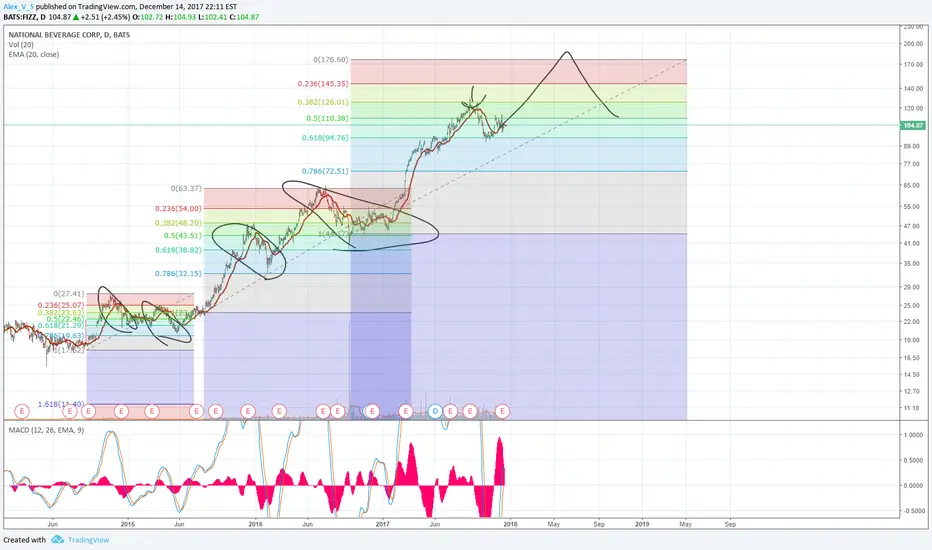This screenshot has height=550, width=932.
Task: Click the TradingView cloud logo icon
Action: (x=57, y=539)
